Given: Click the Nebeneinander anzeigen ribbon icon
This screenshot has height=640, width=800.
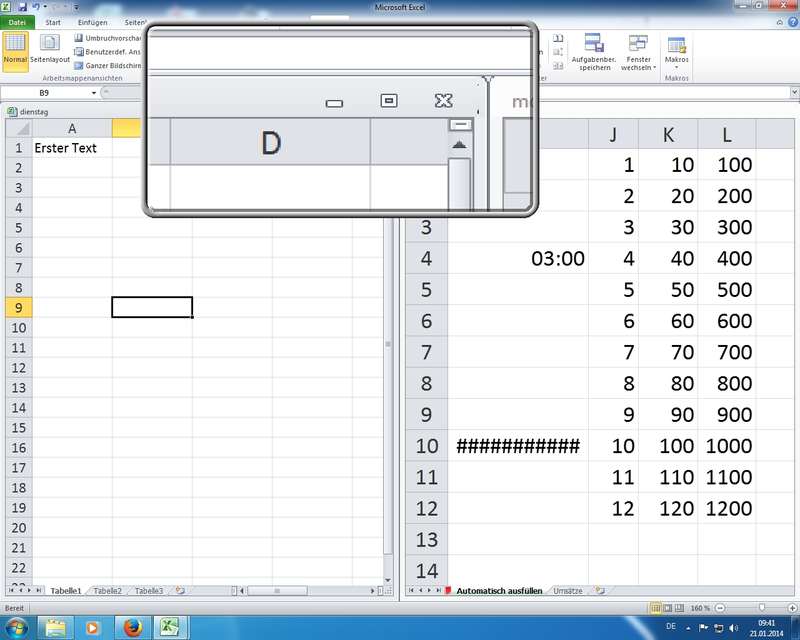Looking at the screenshot, I should pos(558,38).
